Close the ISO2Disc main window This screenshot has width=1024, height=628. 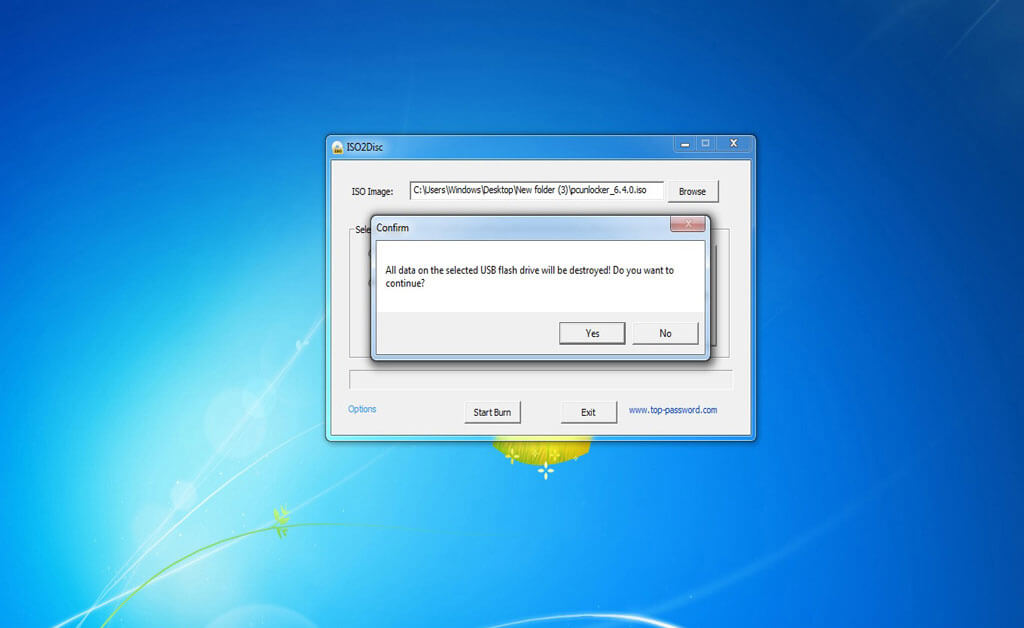(733, 144)
